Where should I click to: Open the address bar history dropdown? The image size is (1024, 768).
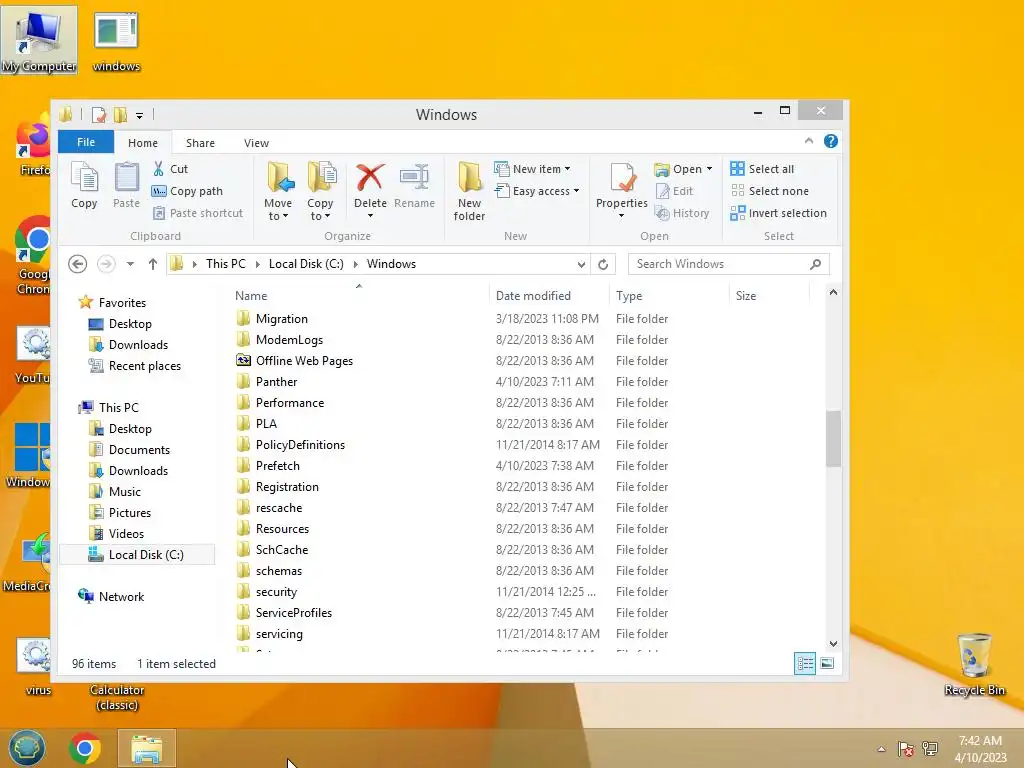(x=581, y=264)
